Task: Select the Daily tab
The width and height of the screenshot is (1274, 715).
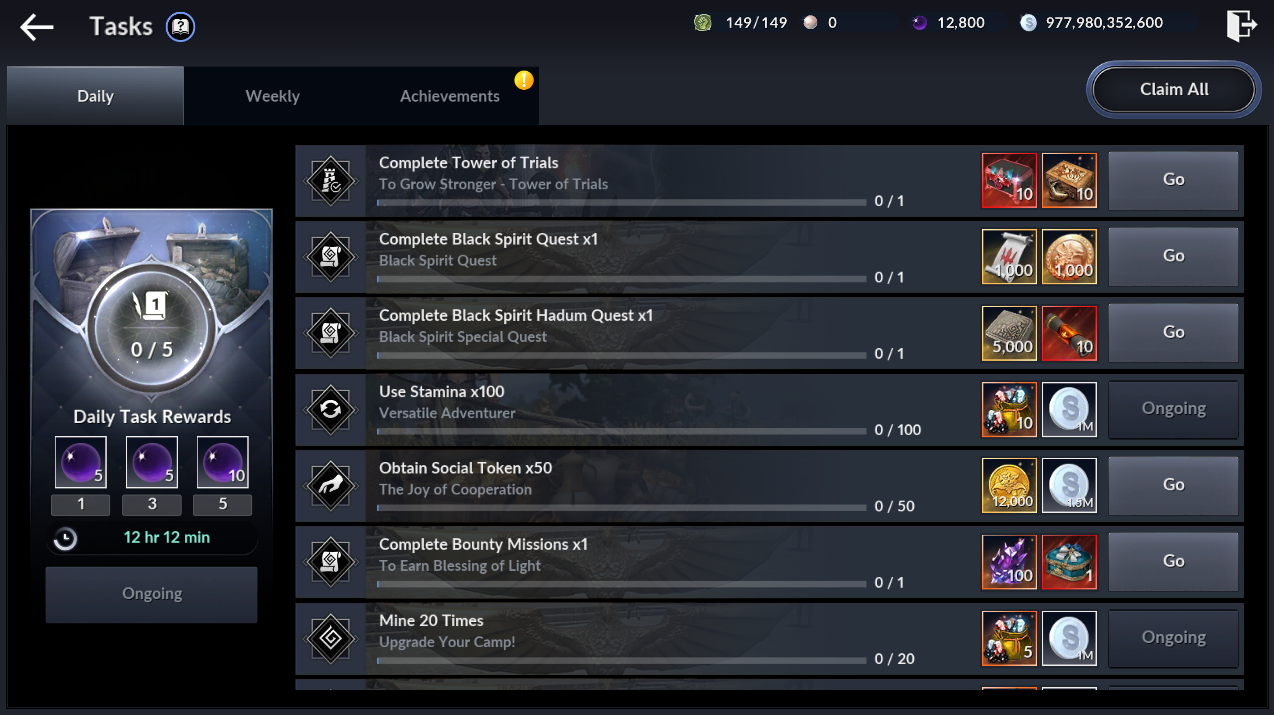Action: [95, 96]
